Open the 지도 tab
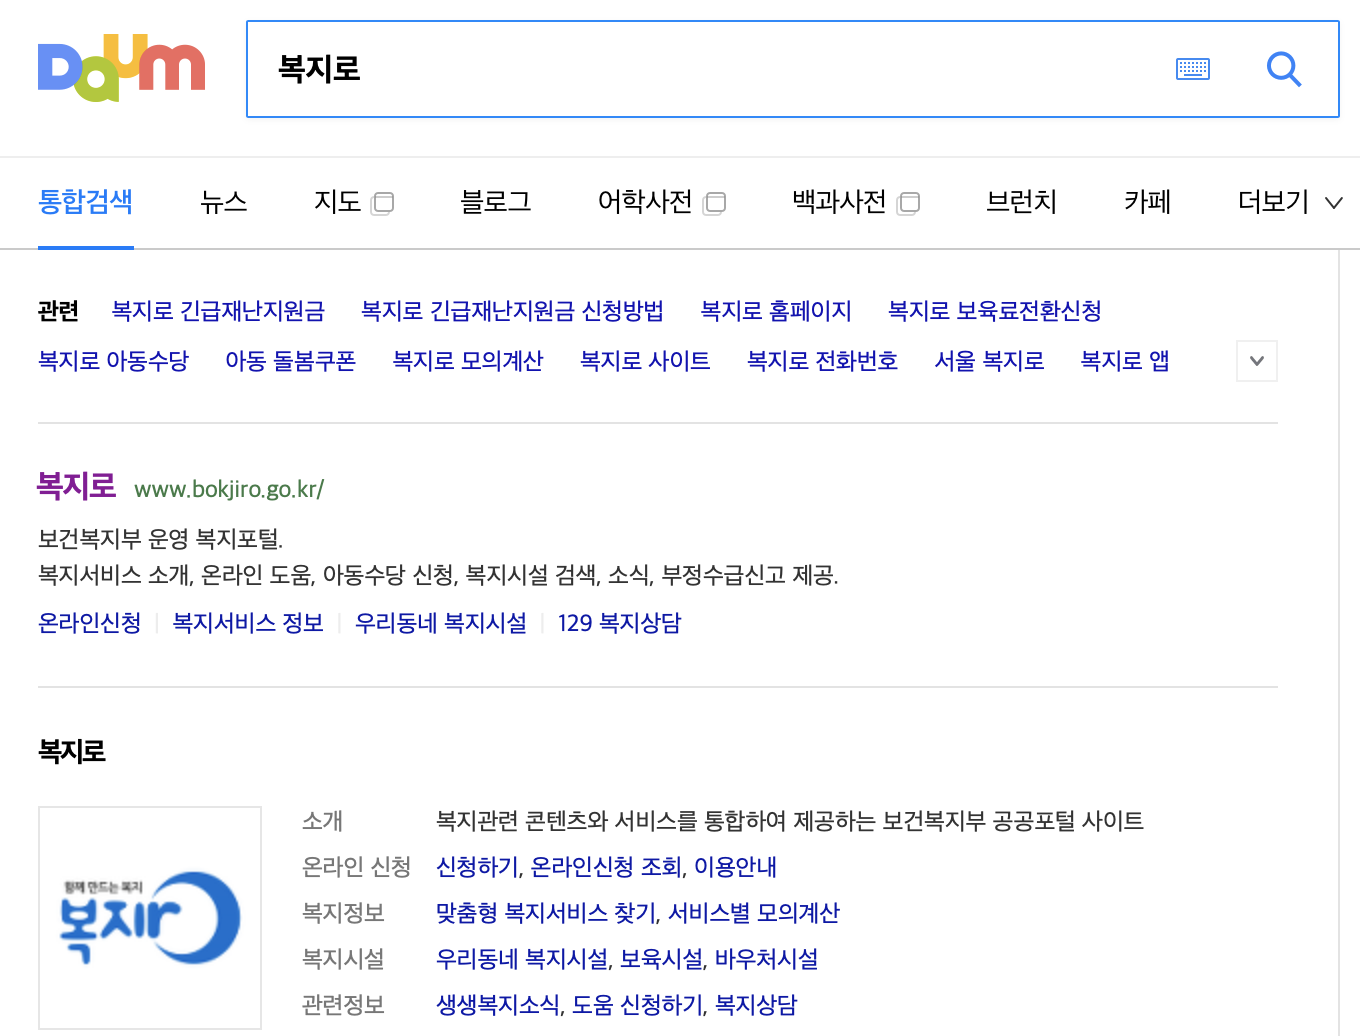Viewport: 1360px width, 1036px height. tap(353, 202)
